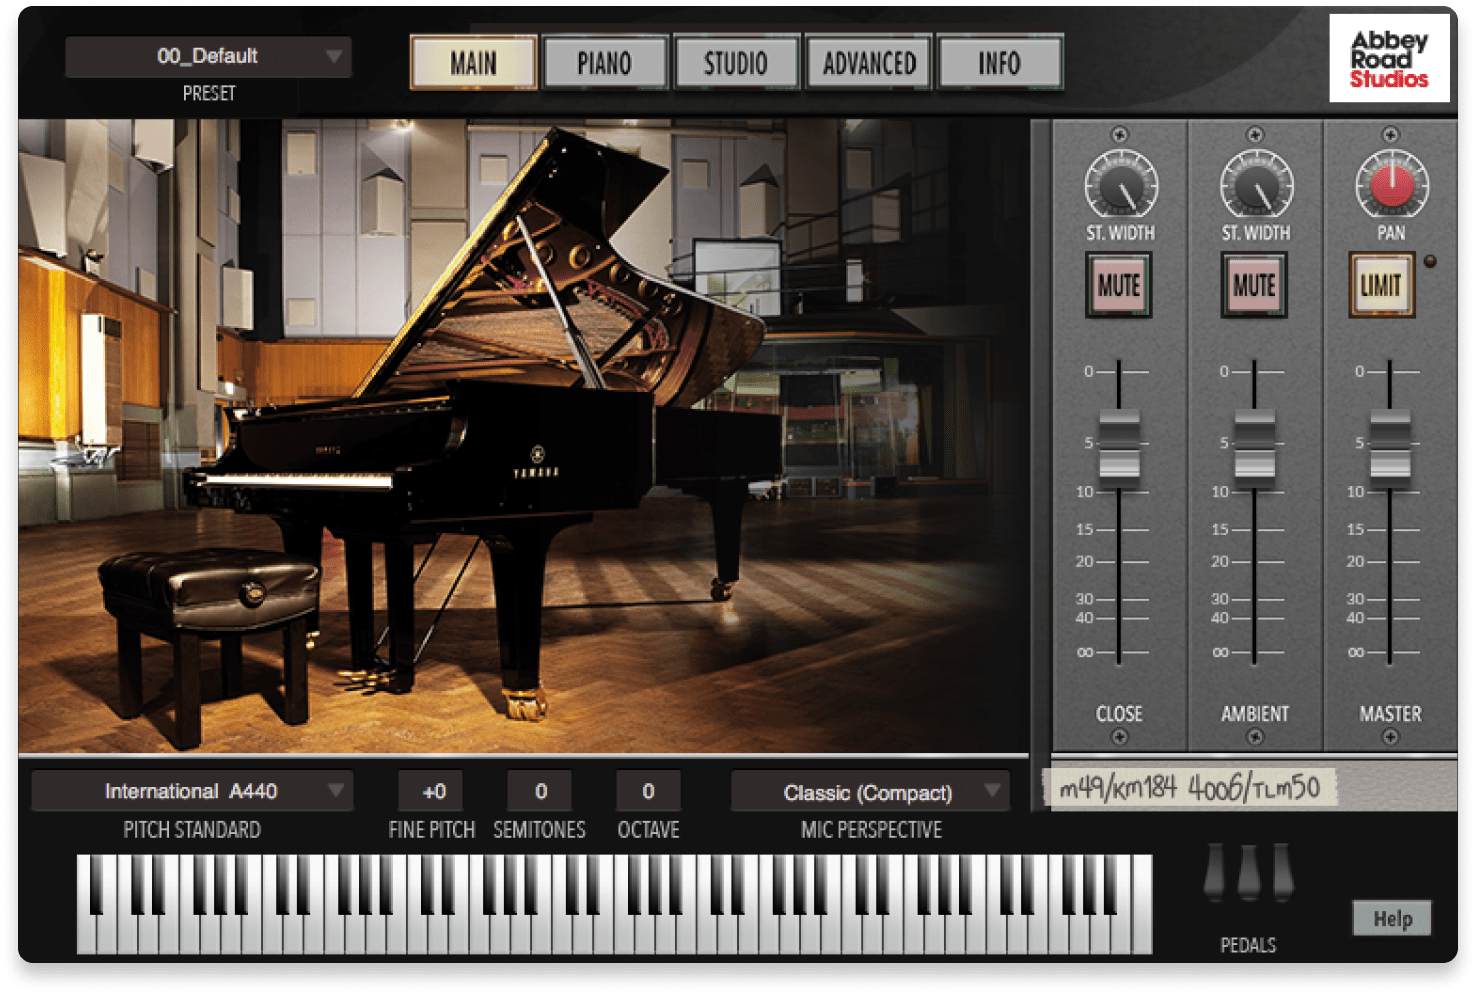This screenshot has width=1476, height=993.
Task: Mute the Close microphone channel
Action: point(1119,286)
